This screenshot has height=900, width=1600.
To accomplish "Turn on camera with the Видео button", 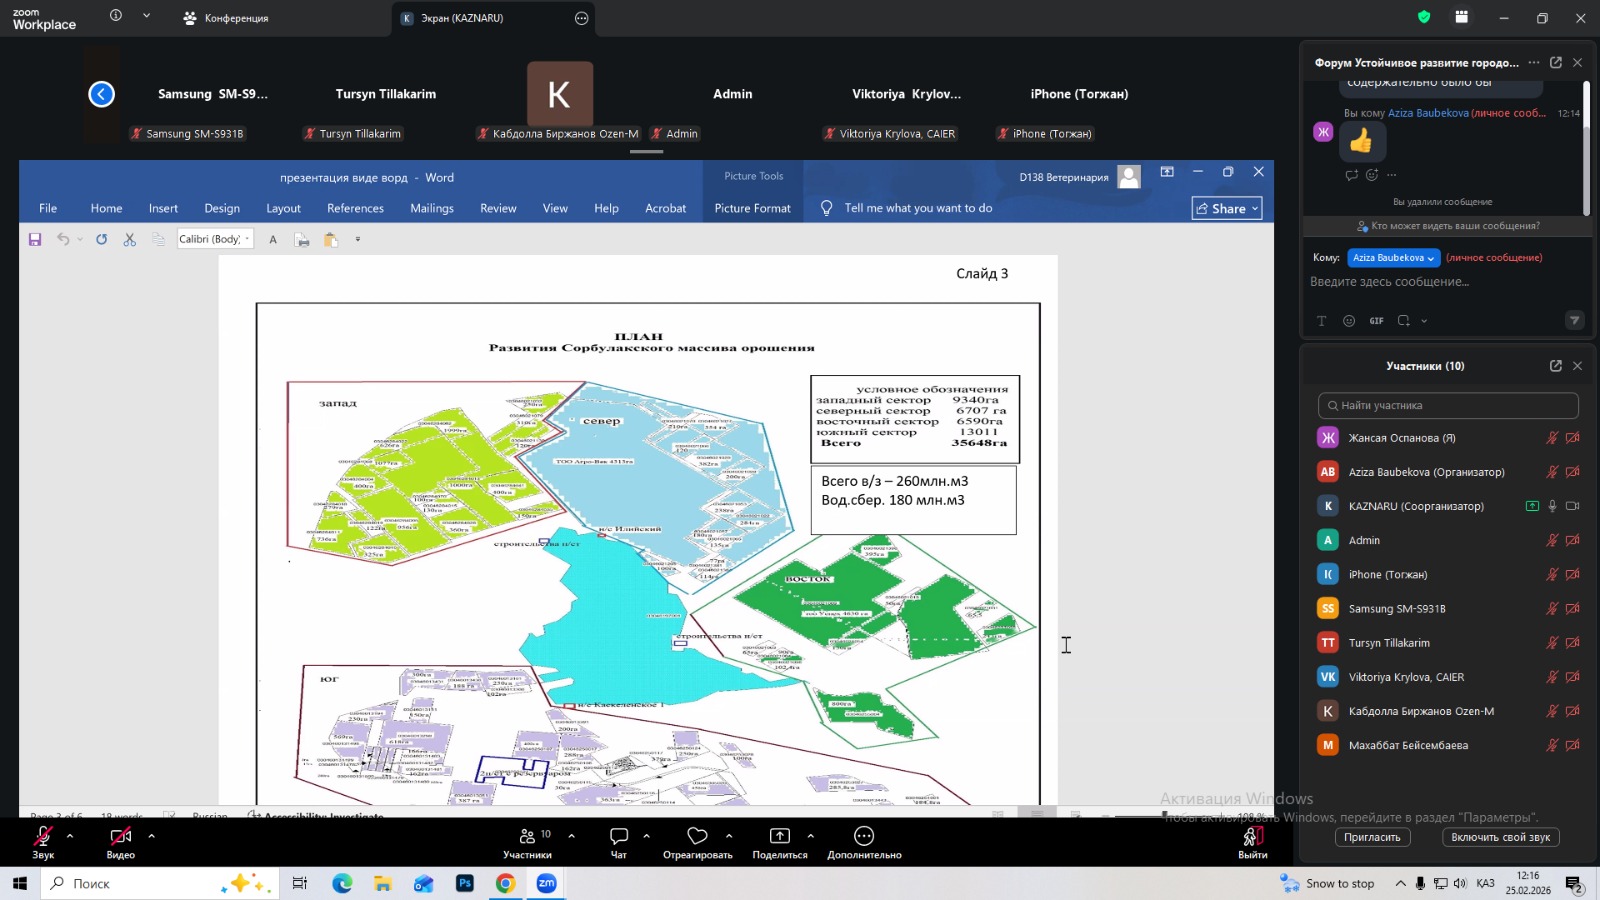I will [x=121, y=837].
